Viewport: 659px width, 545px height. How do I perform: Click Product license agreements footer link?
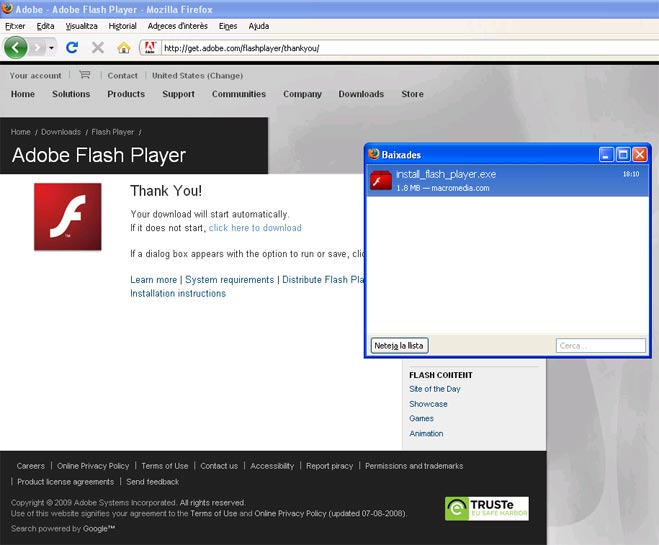coord(66,482)
